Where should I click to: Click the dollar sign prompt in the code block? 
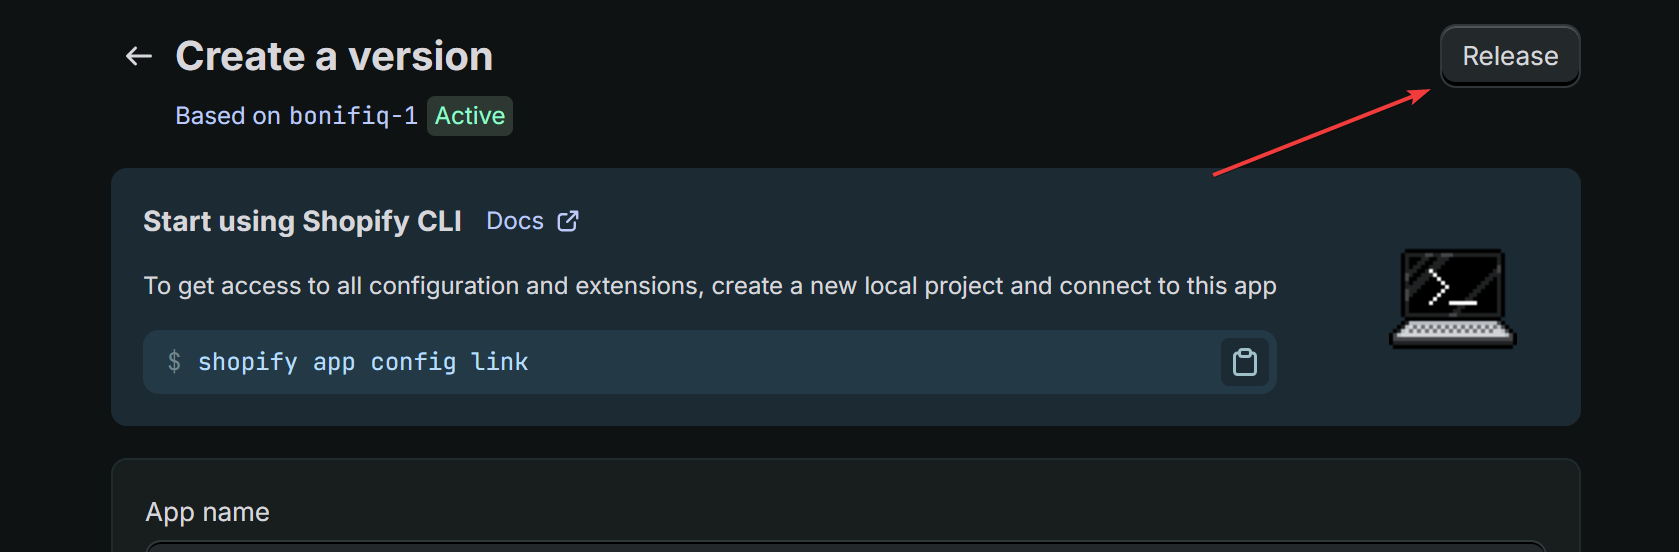174,361
